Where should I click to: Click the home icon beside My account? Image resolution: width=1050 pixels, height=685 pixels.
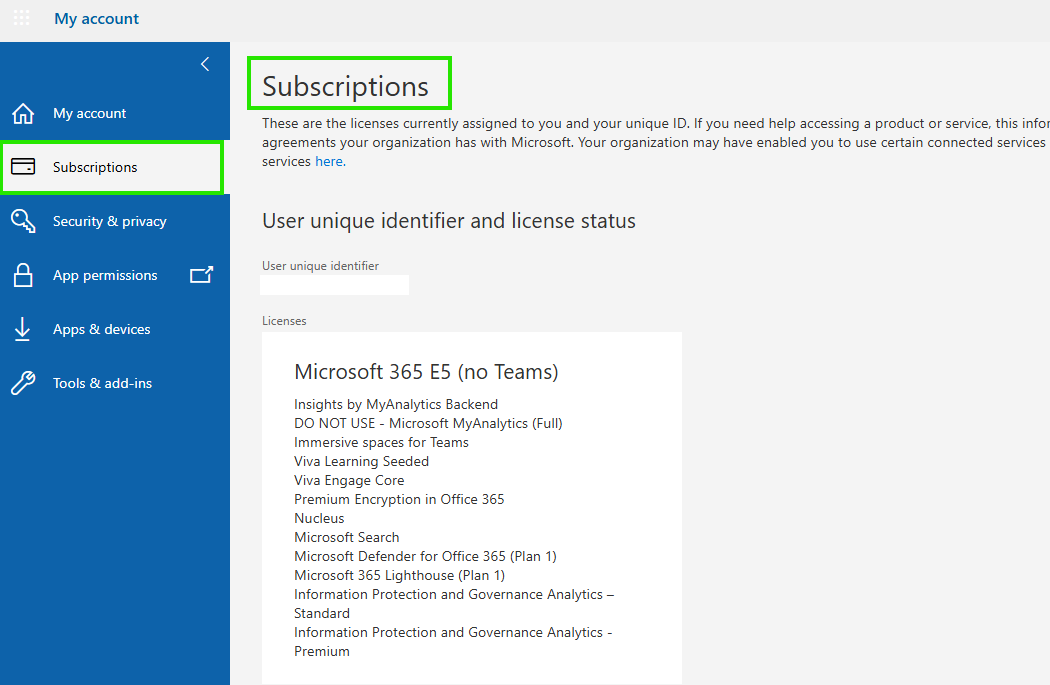pyautogui.click(x=23, y=113)
